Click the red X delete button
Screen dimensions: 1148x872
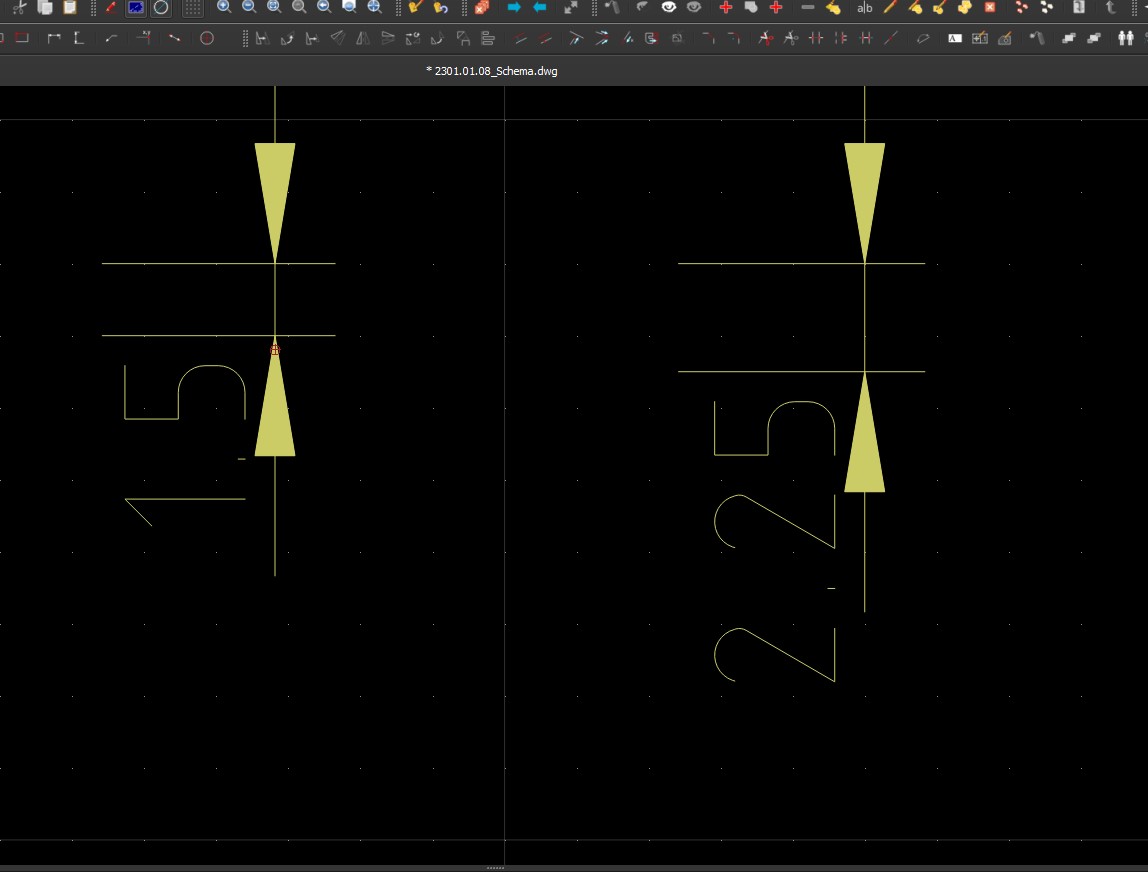[x=990, y=7]
